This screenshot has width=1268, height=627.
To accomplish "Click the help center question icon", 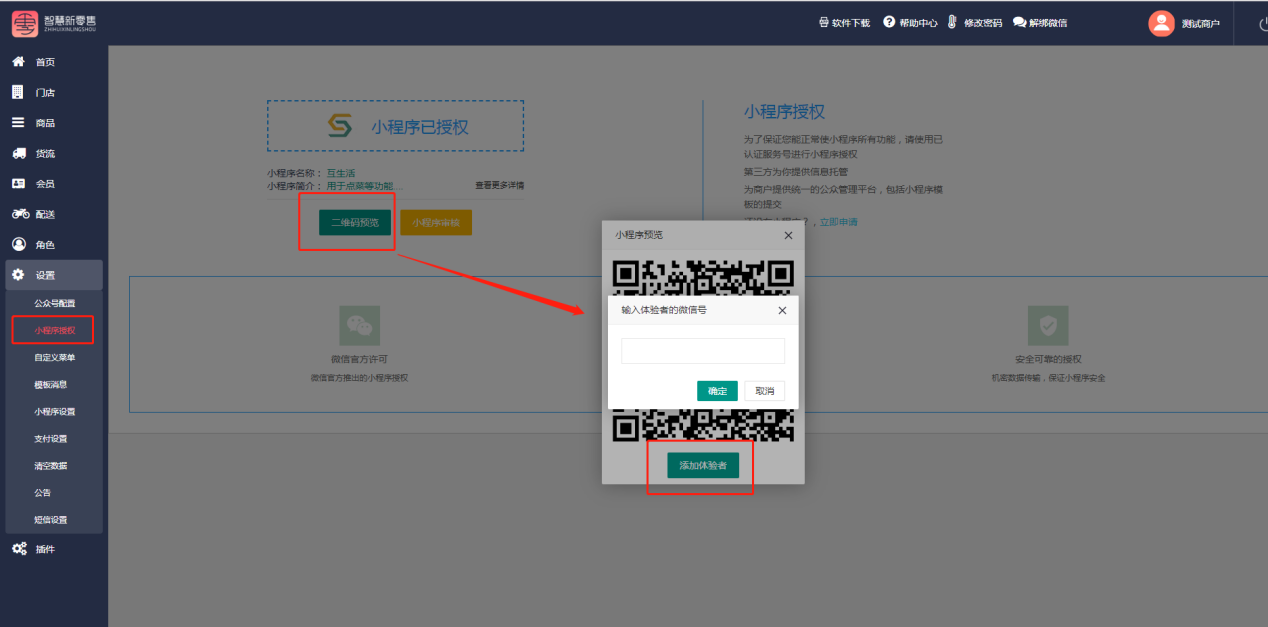I will click(889, 22).
